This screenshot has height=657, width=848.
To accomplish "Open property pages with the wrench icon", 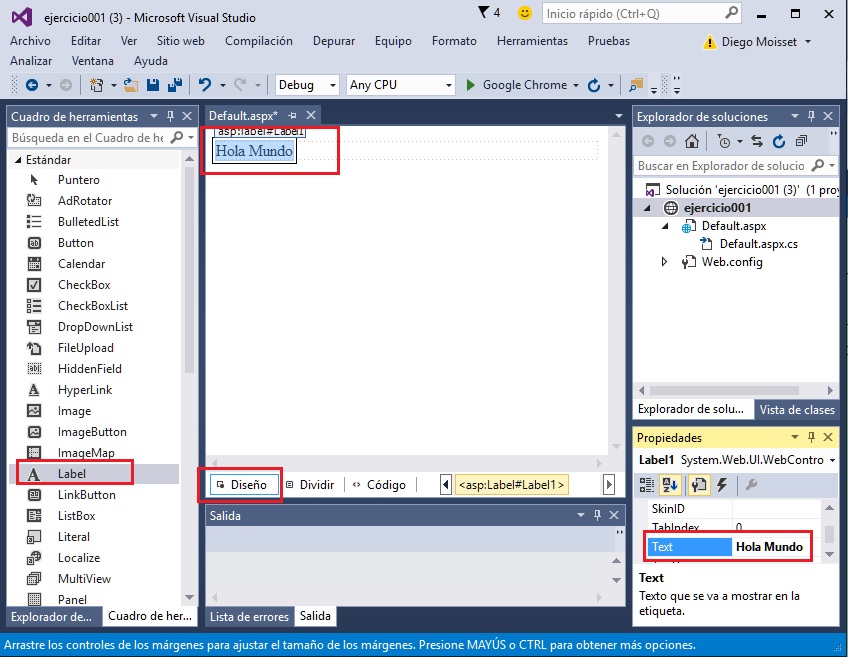I will coord(751,485).
